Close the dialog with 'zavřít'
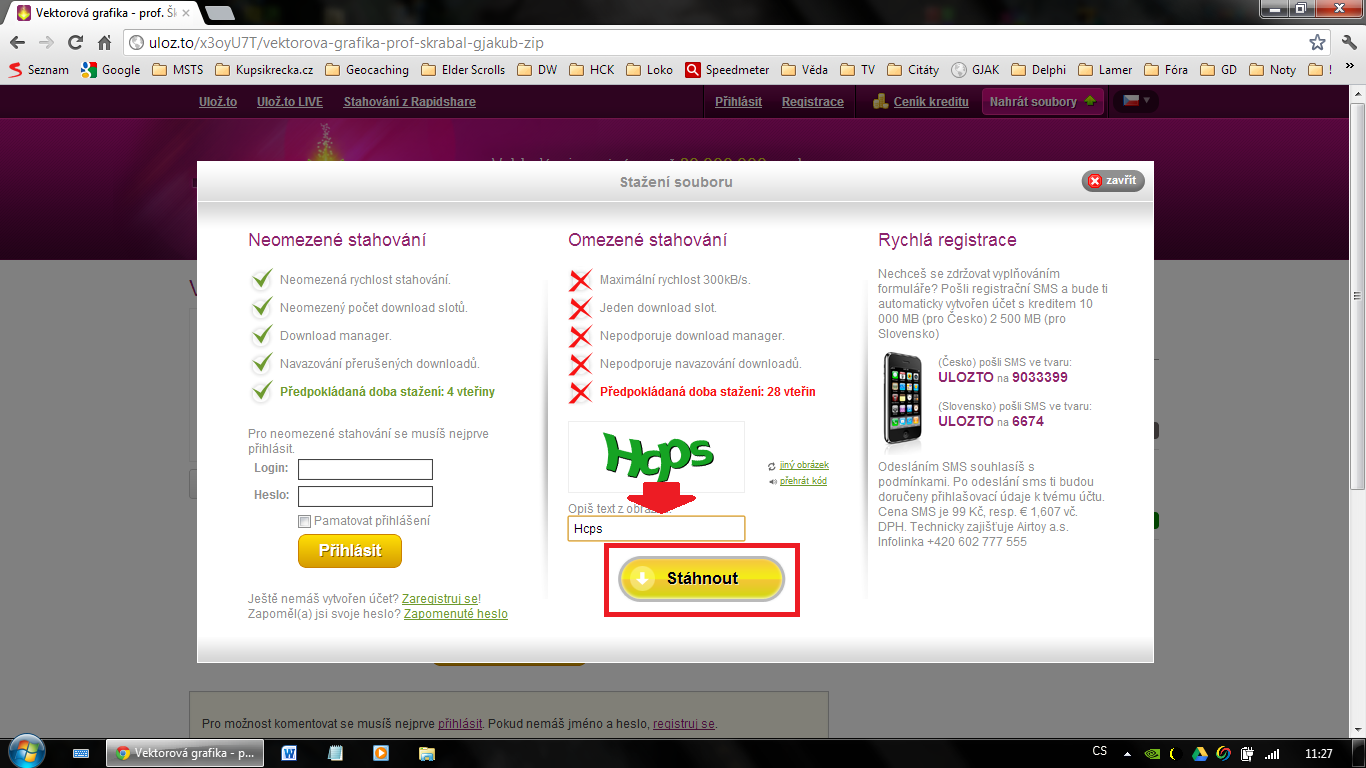Image resolution: width=1366 pixels, height=768 pixels. (x=1112, y=181)
